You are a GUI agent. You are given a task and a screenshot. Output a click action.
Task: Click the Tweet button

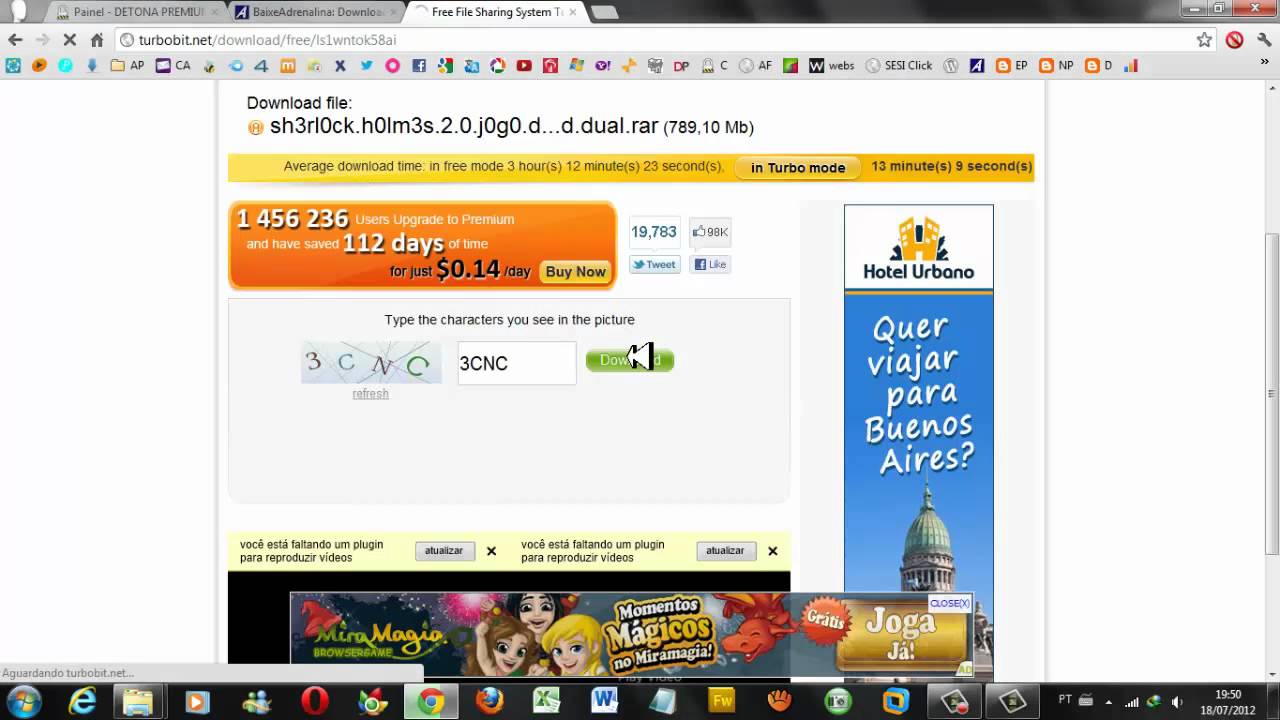coord(655,265)
